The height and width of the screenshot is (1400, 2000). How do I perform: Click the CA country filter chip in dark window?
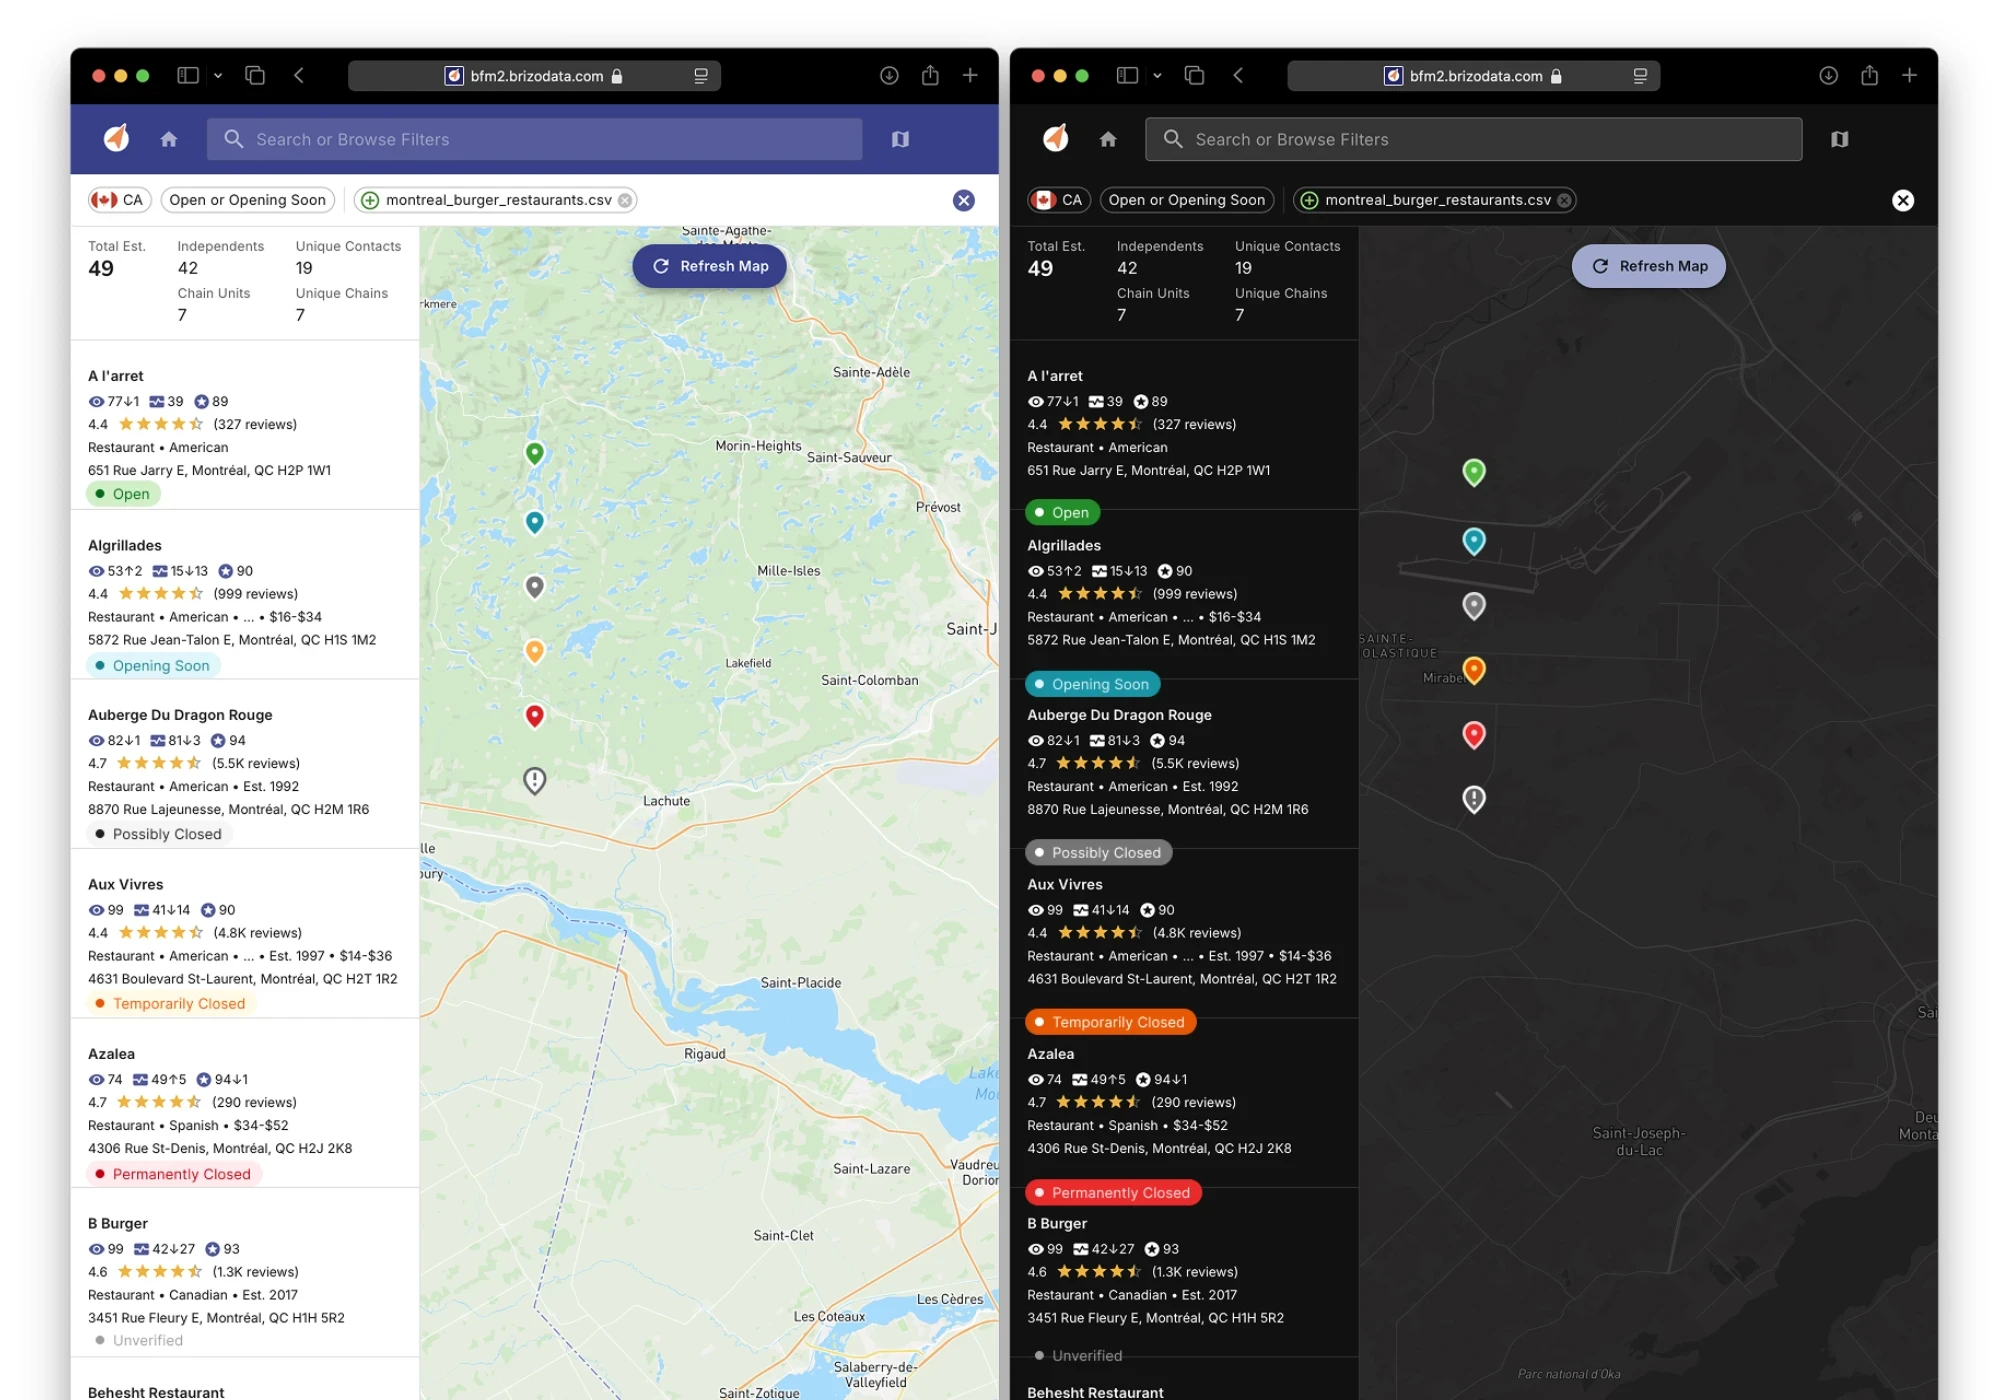coord(1058,200)
